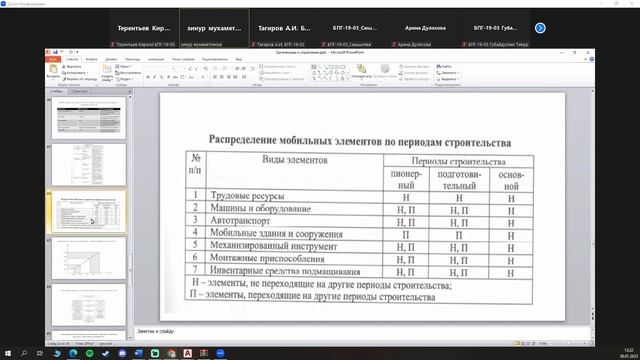Screen dimensions: 640x360
Task: Open the Рецензирование ribbon tab
Action: tap(215, 59)
